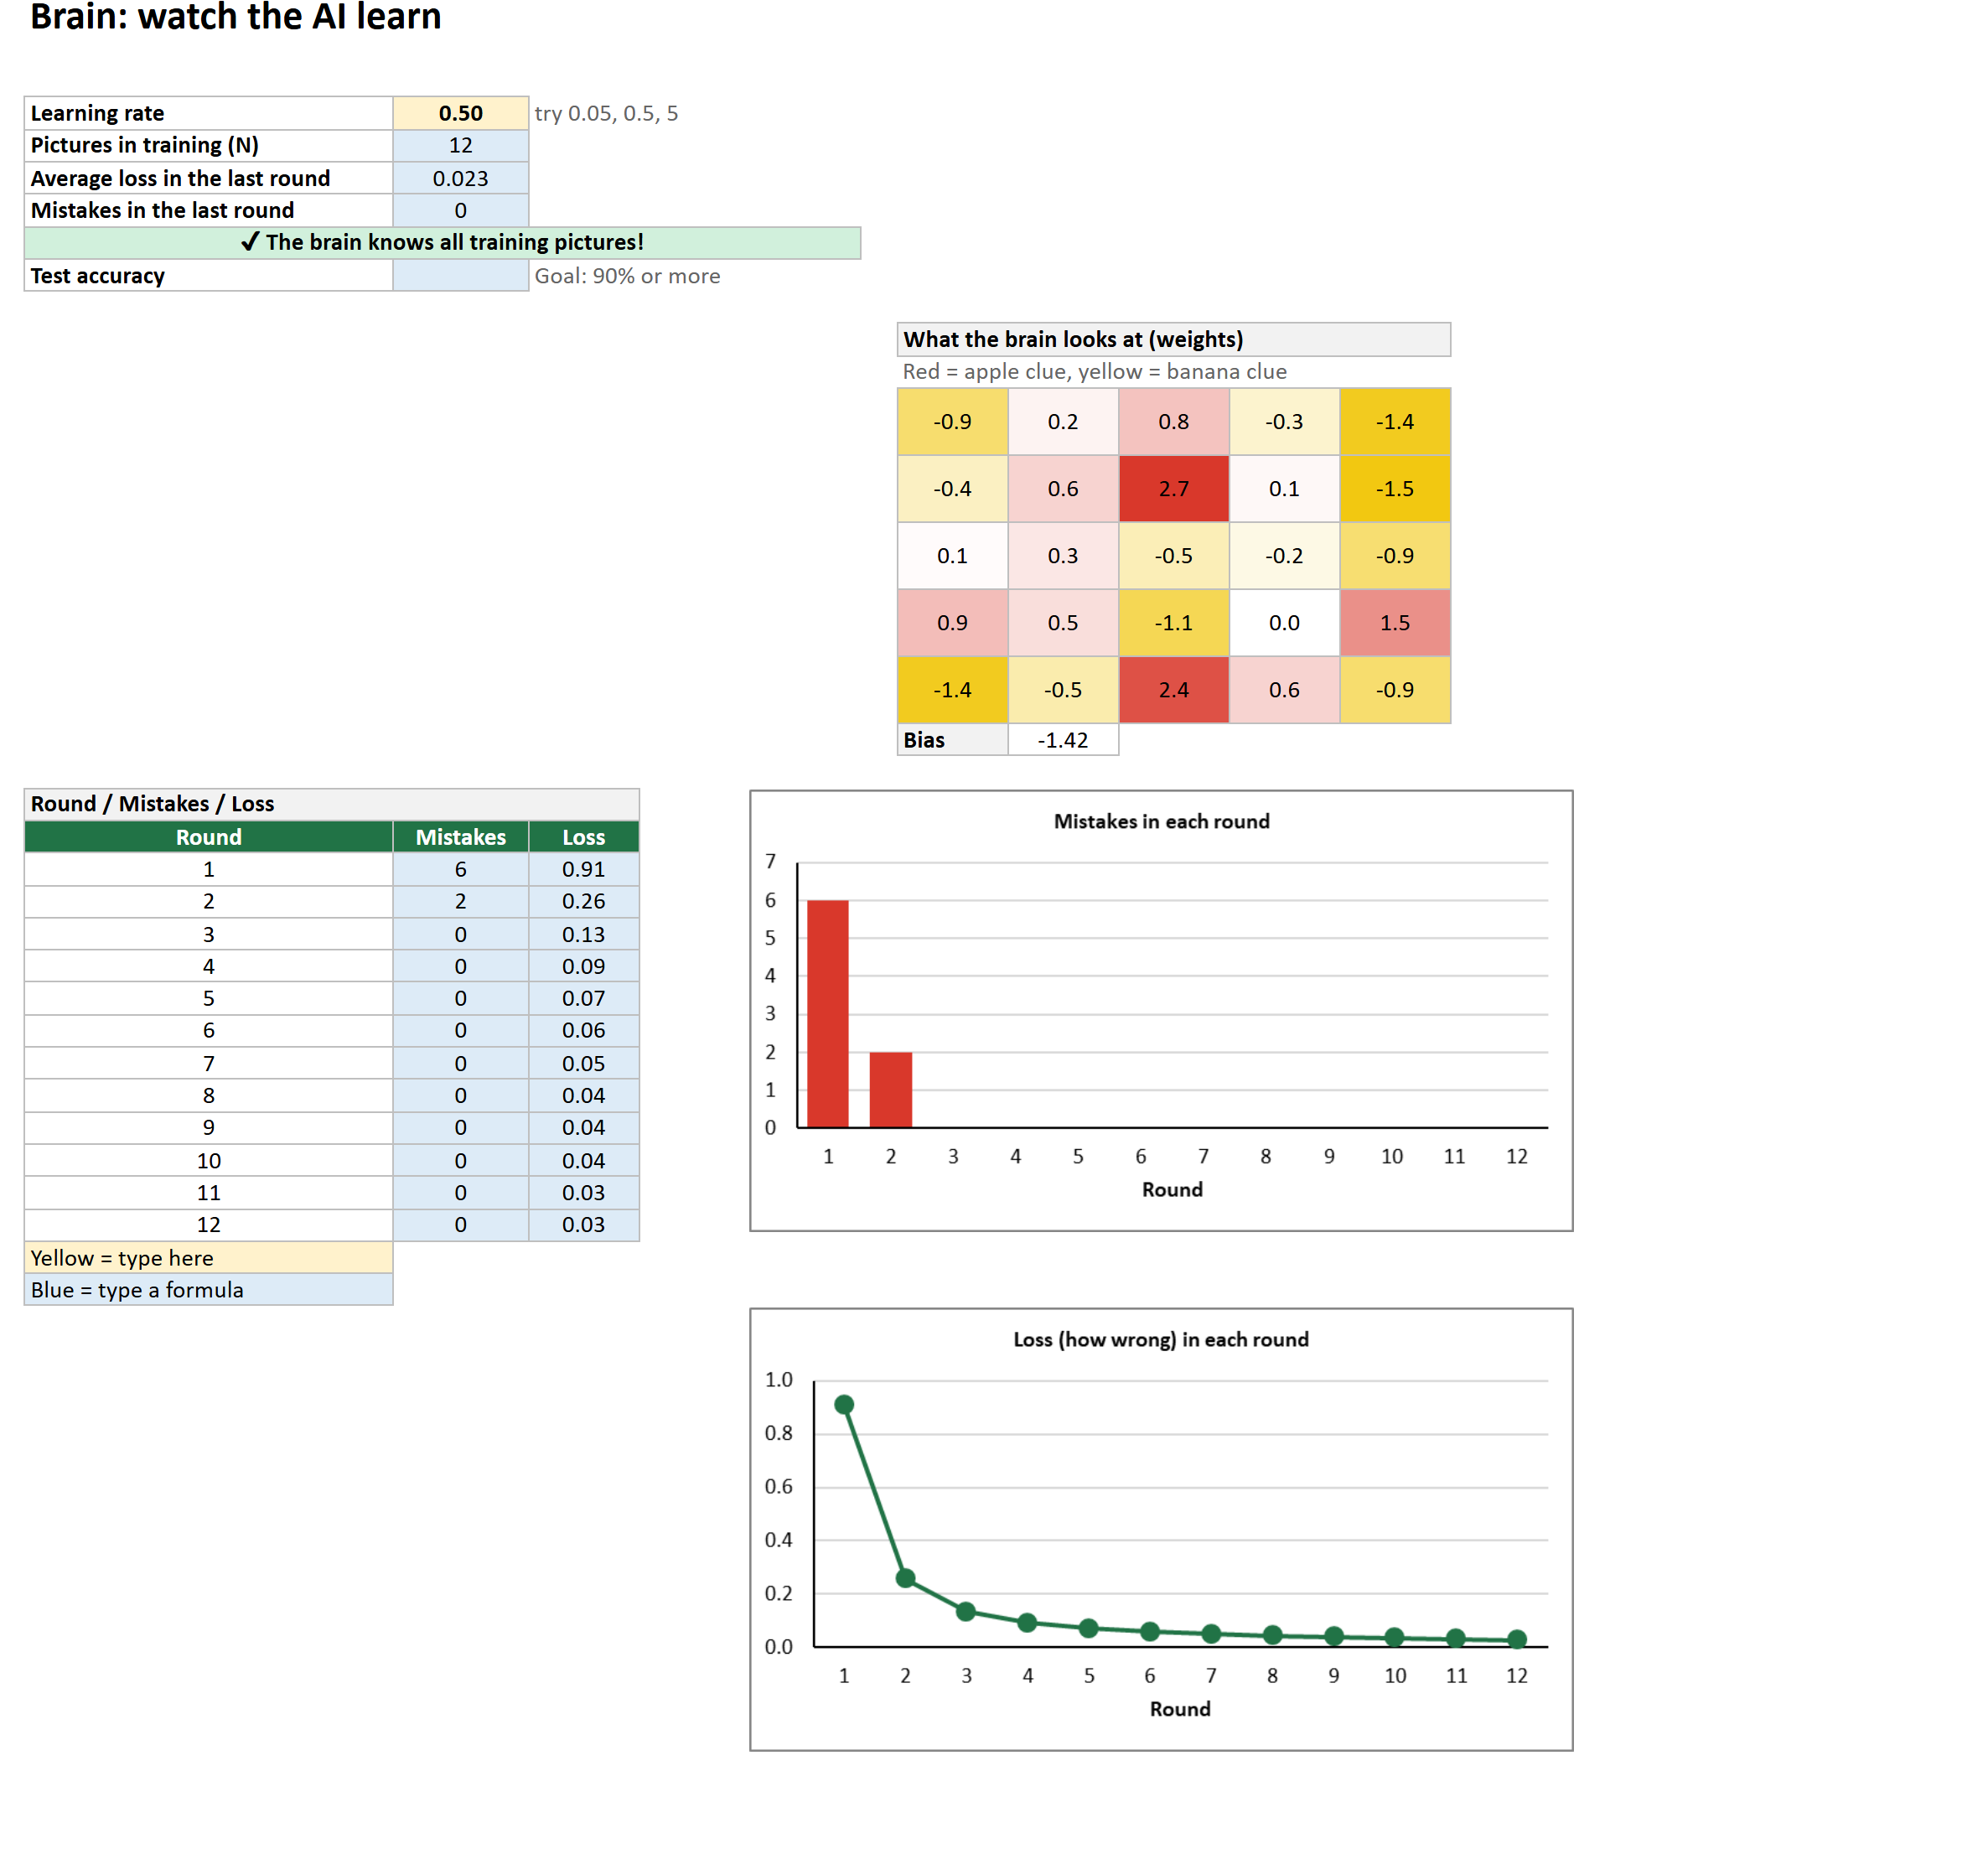This screenshot has width=1988, height=1859.
Task: Select the 'Blue = type a formula' legend cell
Action: pyautogui.click(x=209, y=1290)
